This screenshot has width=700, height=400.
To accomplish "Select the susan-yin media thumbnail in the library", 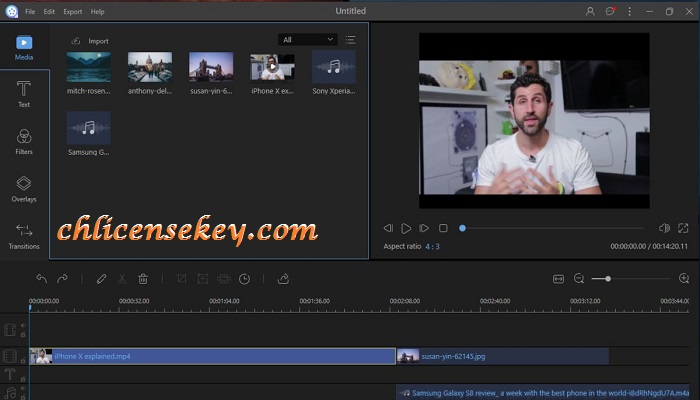I will click(x=211, y=67).
